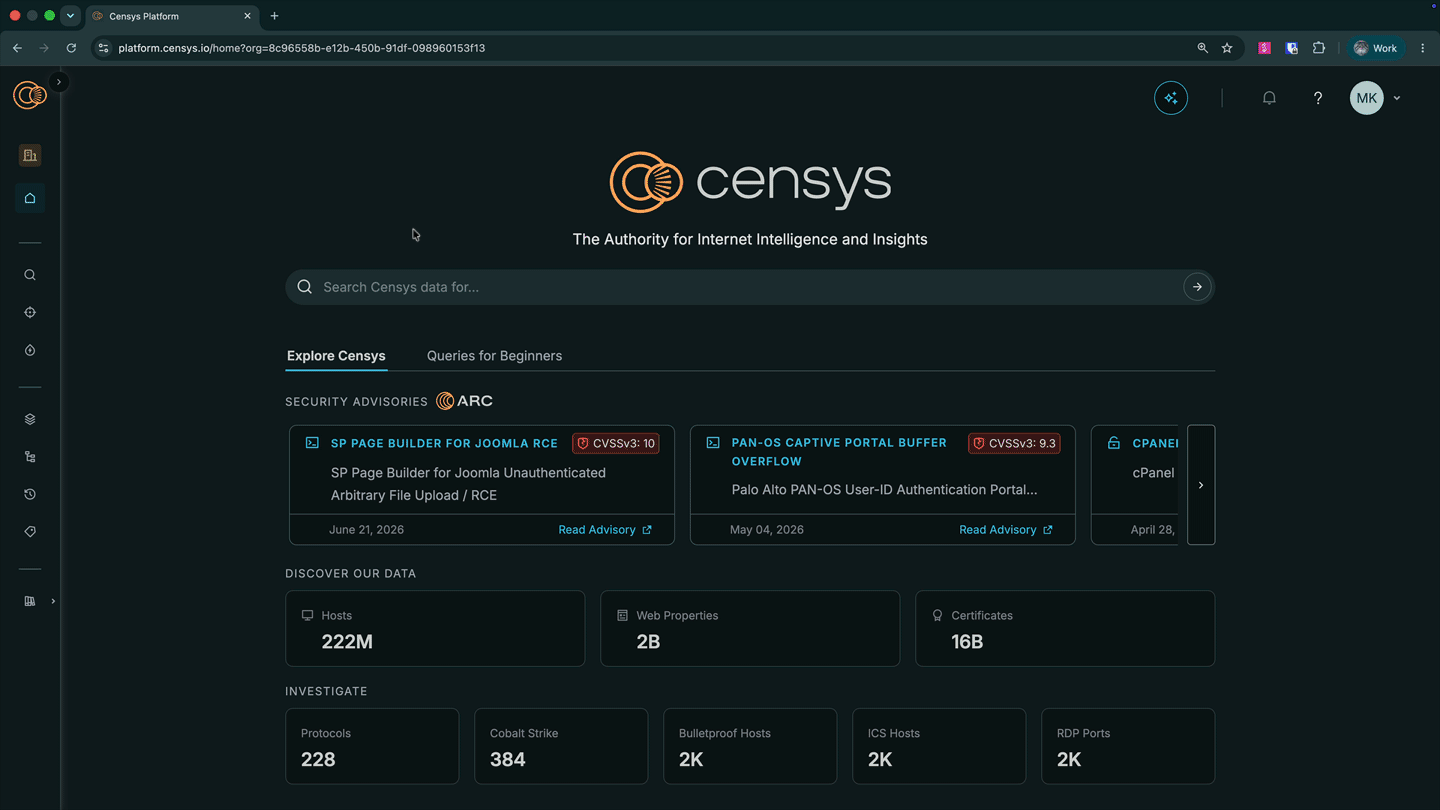1440x810 pixels.
Task: Open the organization building icon
Action: click(x=30, y=155)
